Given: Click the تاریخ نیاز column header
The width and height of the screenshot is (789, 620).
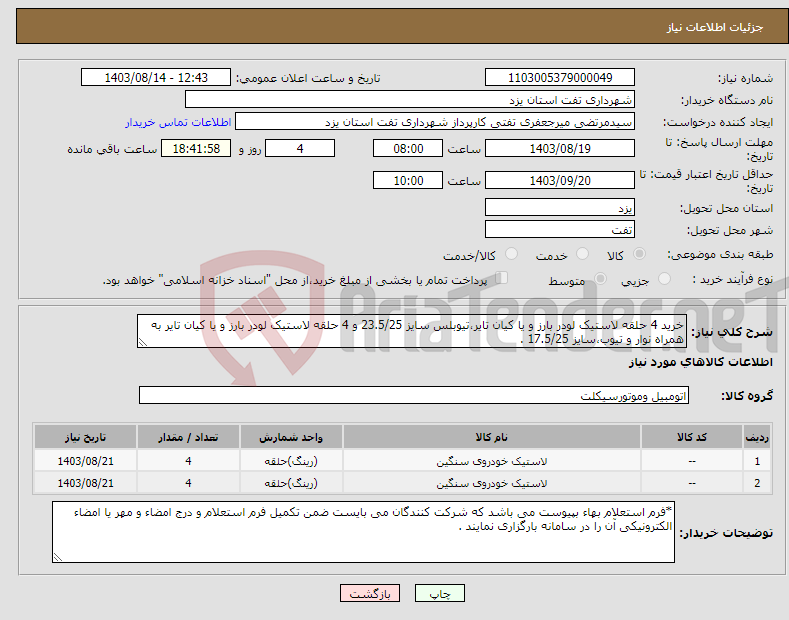Looking at the screenshot, I should (85, 437).
